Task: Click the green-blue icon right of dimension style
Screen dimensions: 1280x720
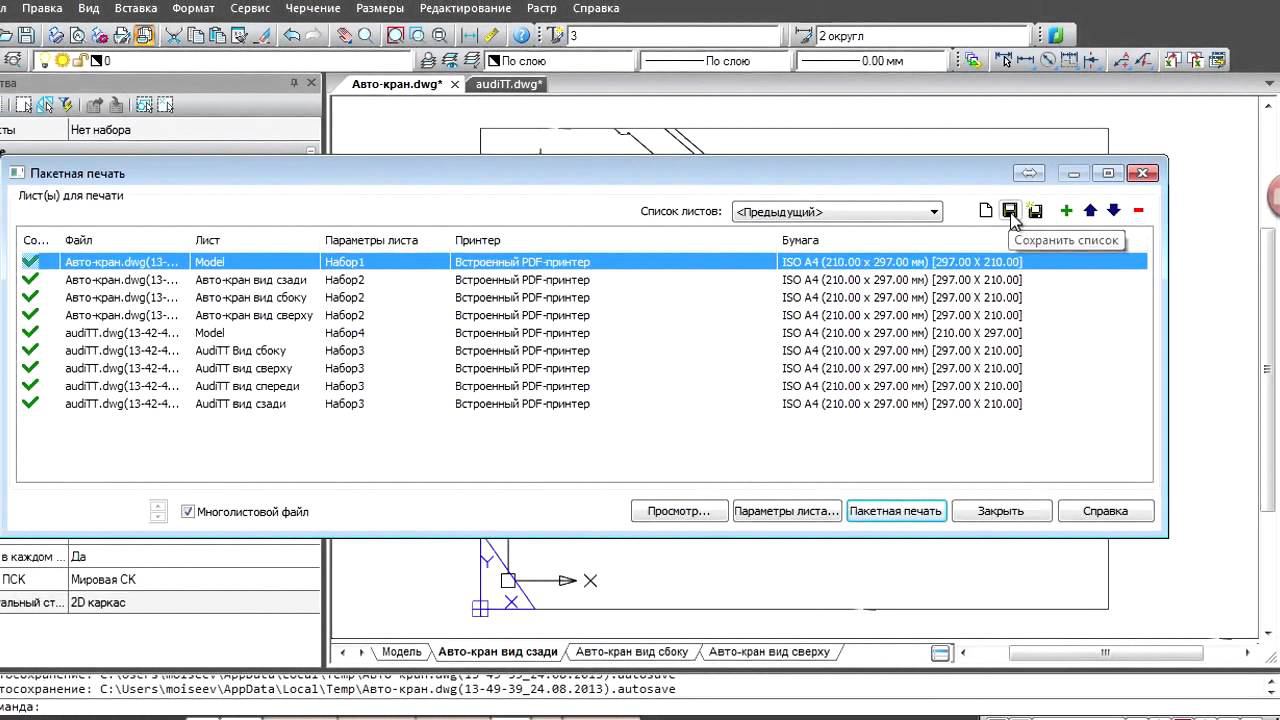Action: pos(1056,35)
